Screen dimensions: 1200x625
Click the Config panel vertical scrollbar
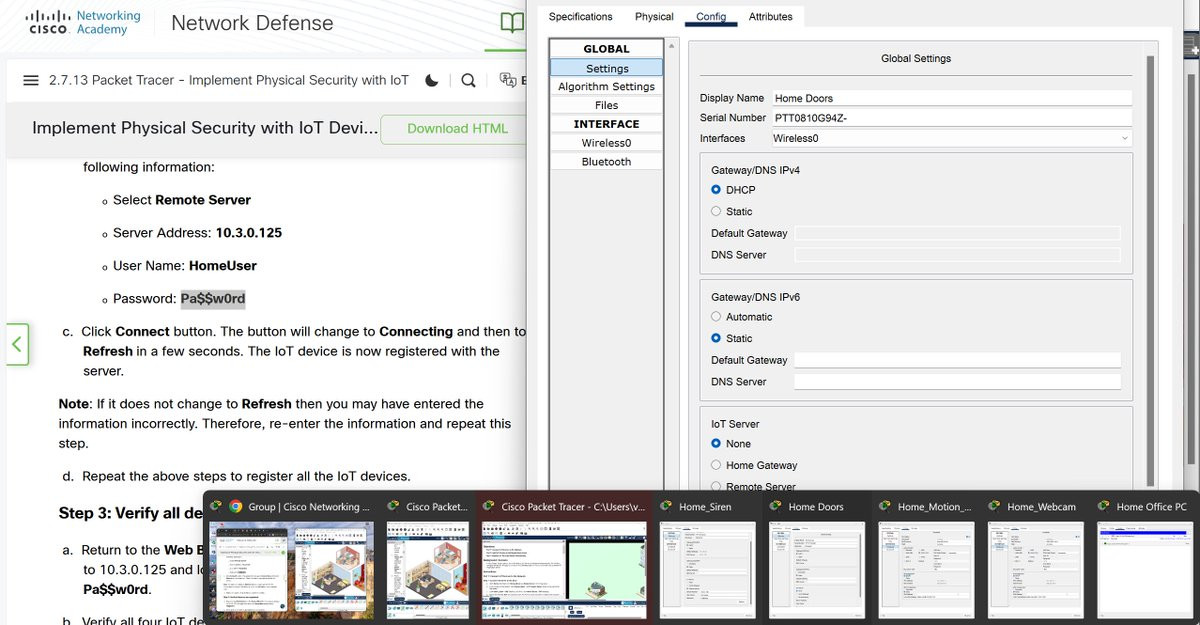click(x=1150, y=270)
